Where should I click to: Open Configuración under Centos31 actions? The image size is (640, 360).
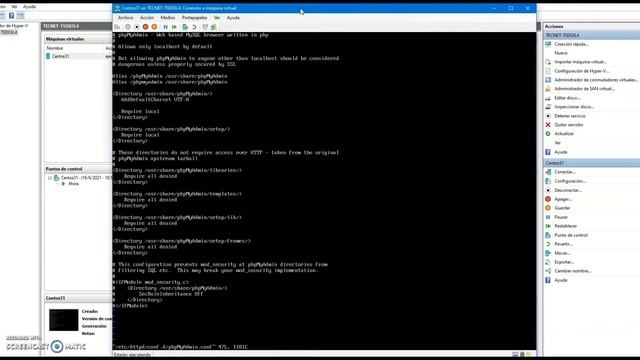tap(570, 181)
